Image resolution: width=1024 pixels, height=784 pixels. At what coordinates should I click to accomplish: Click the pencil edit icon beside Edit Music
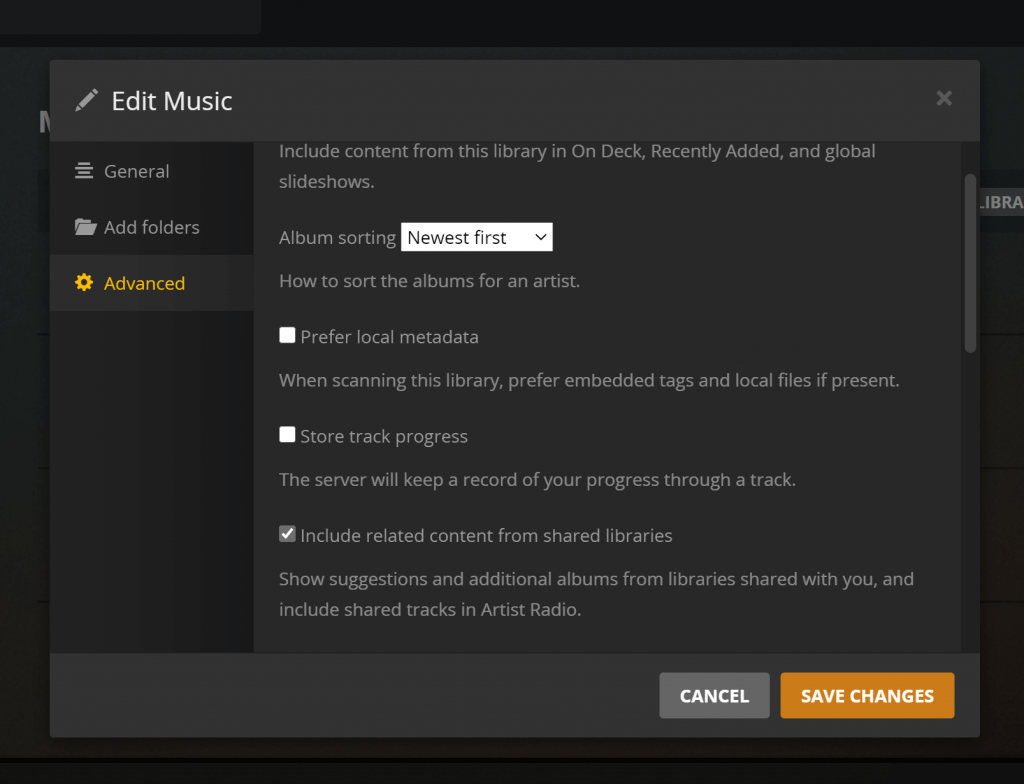click(86, 101)
